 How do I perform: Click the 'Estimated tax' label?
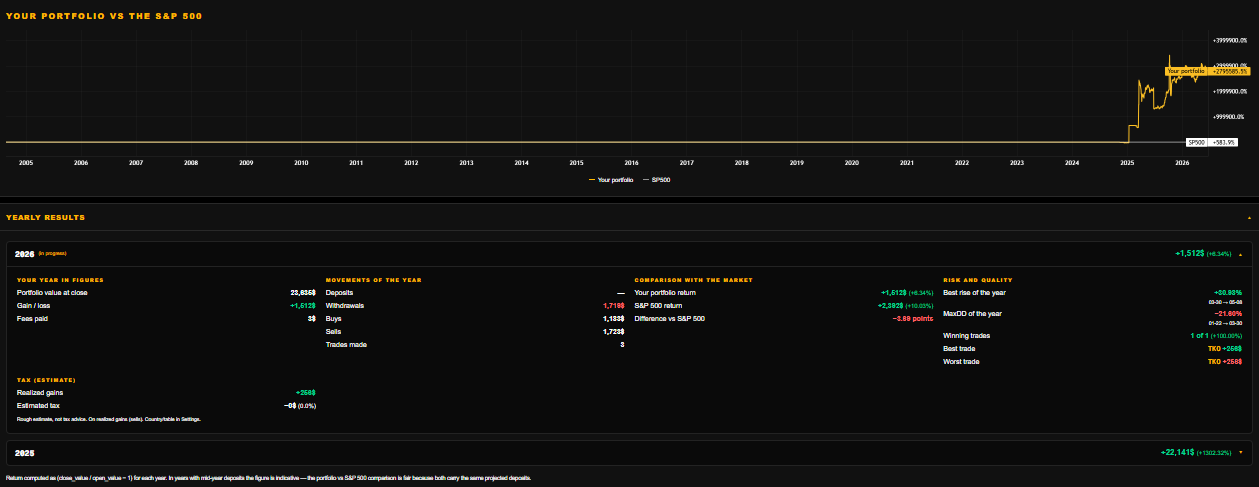(38, 406)
